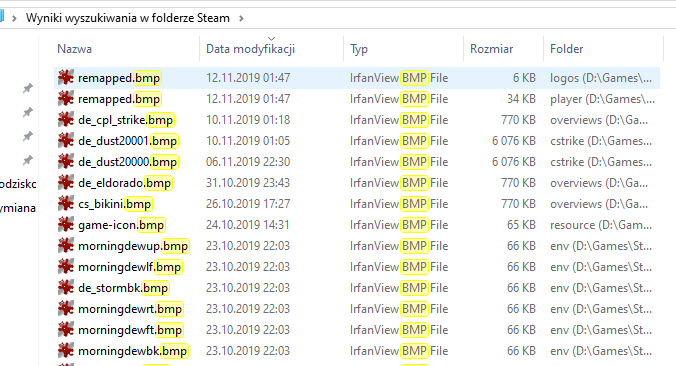Click the IrfanView icon of remapped.bmp in player
This screenshot has height=366, width=676.
click(x=66, y=99)
